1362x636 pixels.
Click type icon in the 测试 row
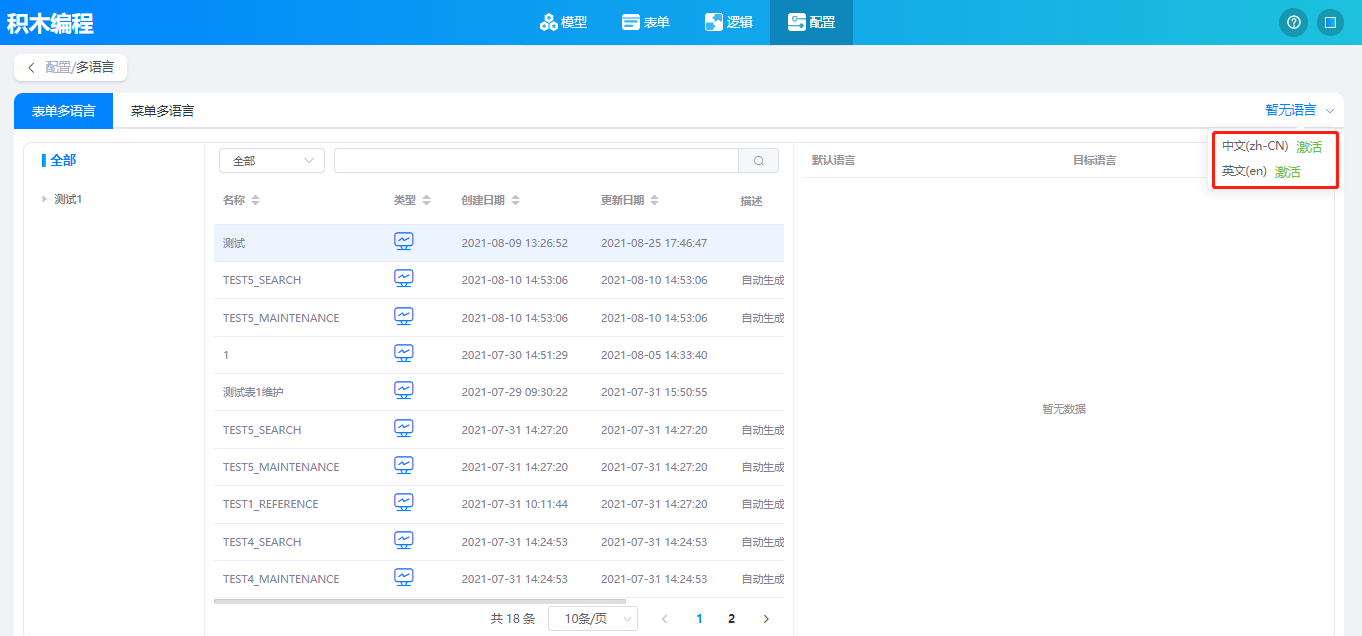[x=403, y=242]
